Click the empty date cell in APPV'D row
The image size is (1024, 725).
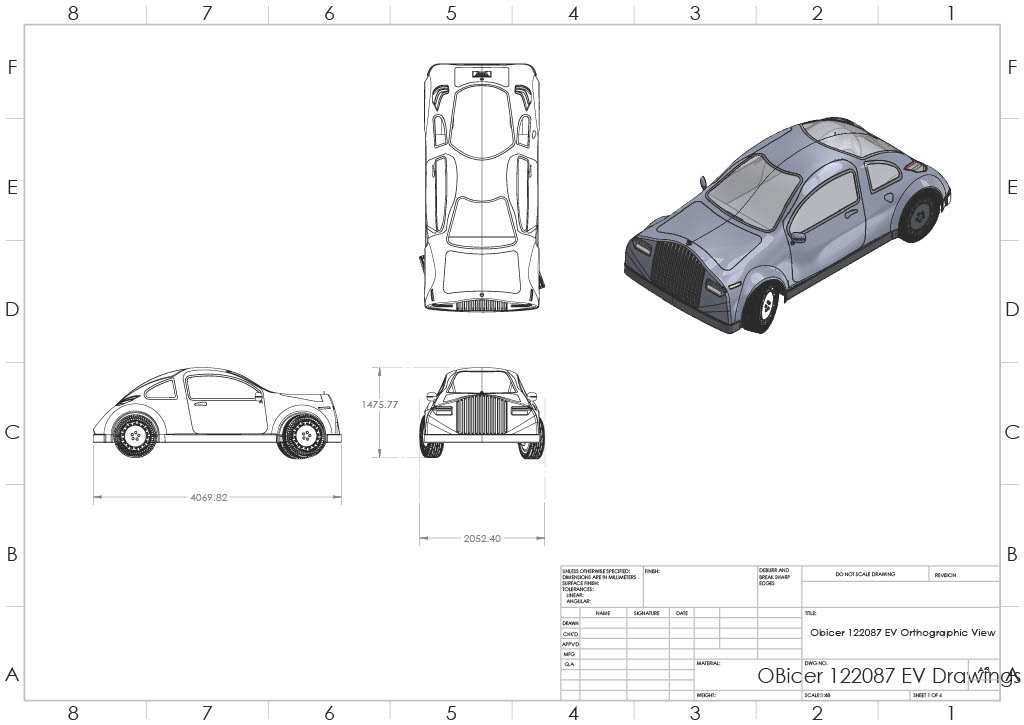(x=682, y=644)
